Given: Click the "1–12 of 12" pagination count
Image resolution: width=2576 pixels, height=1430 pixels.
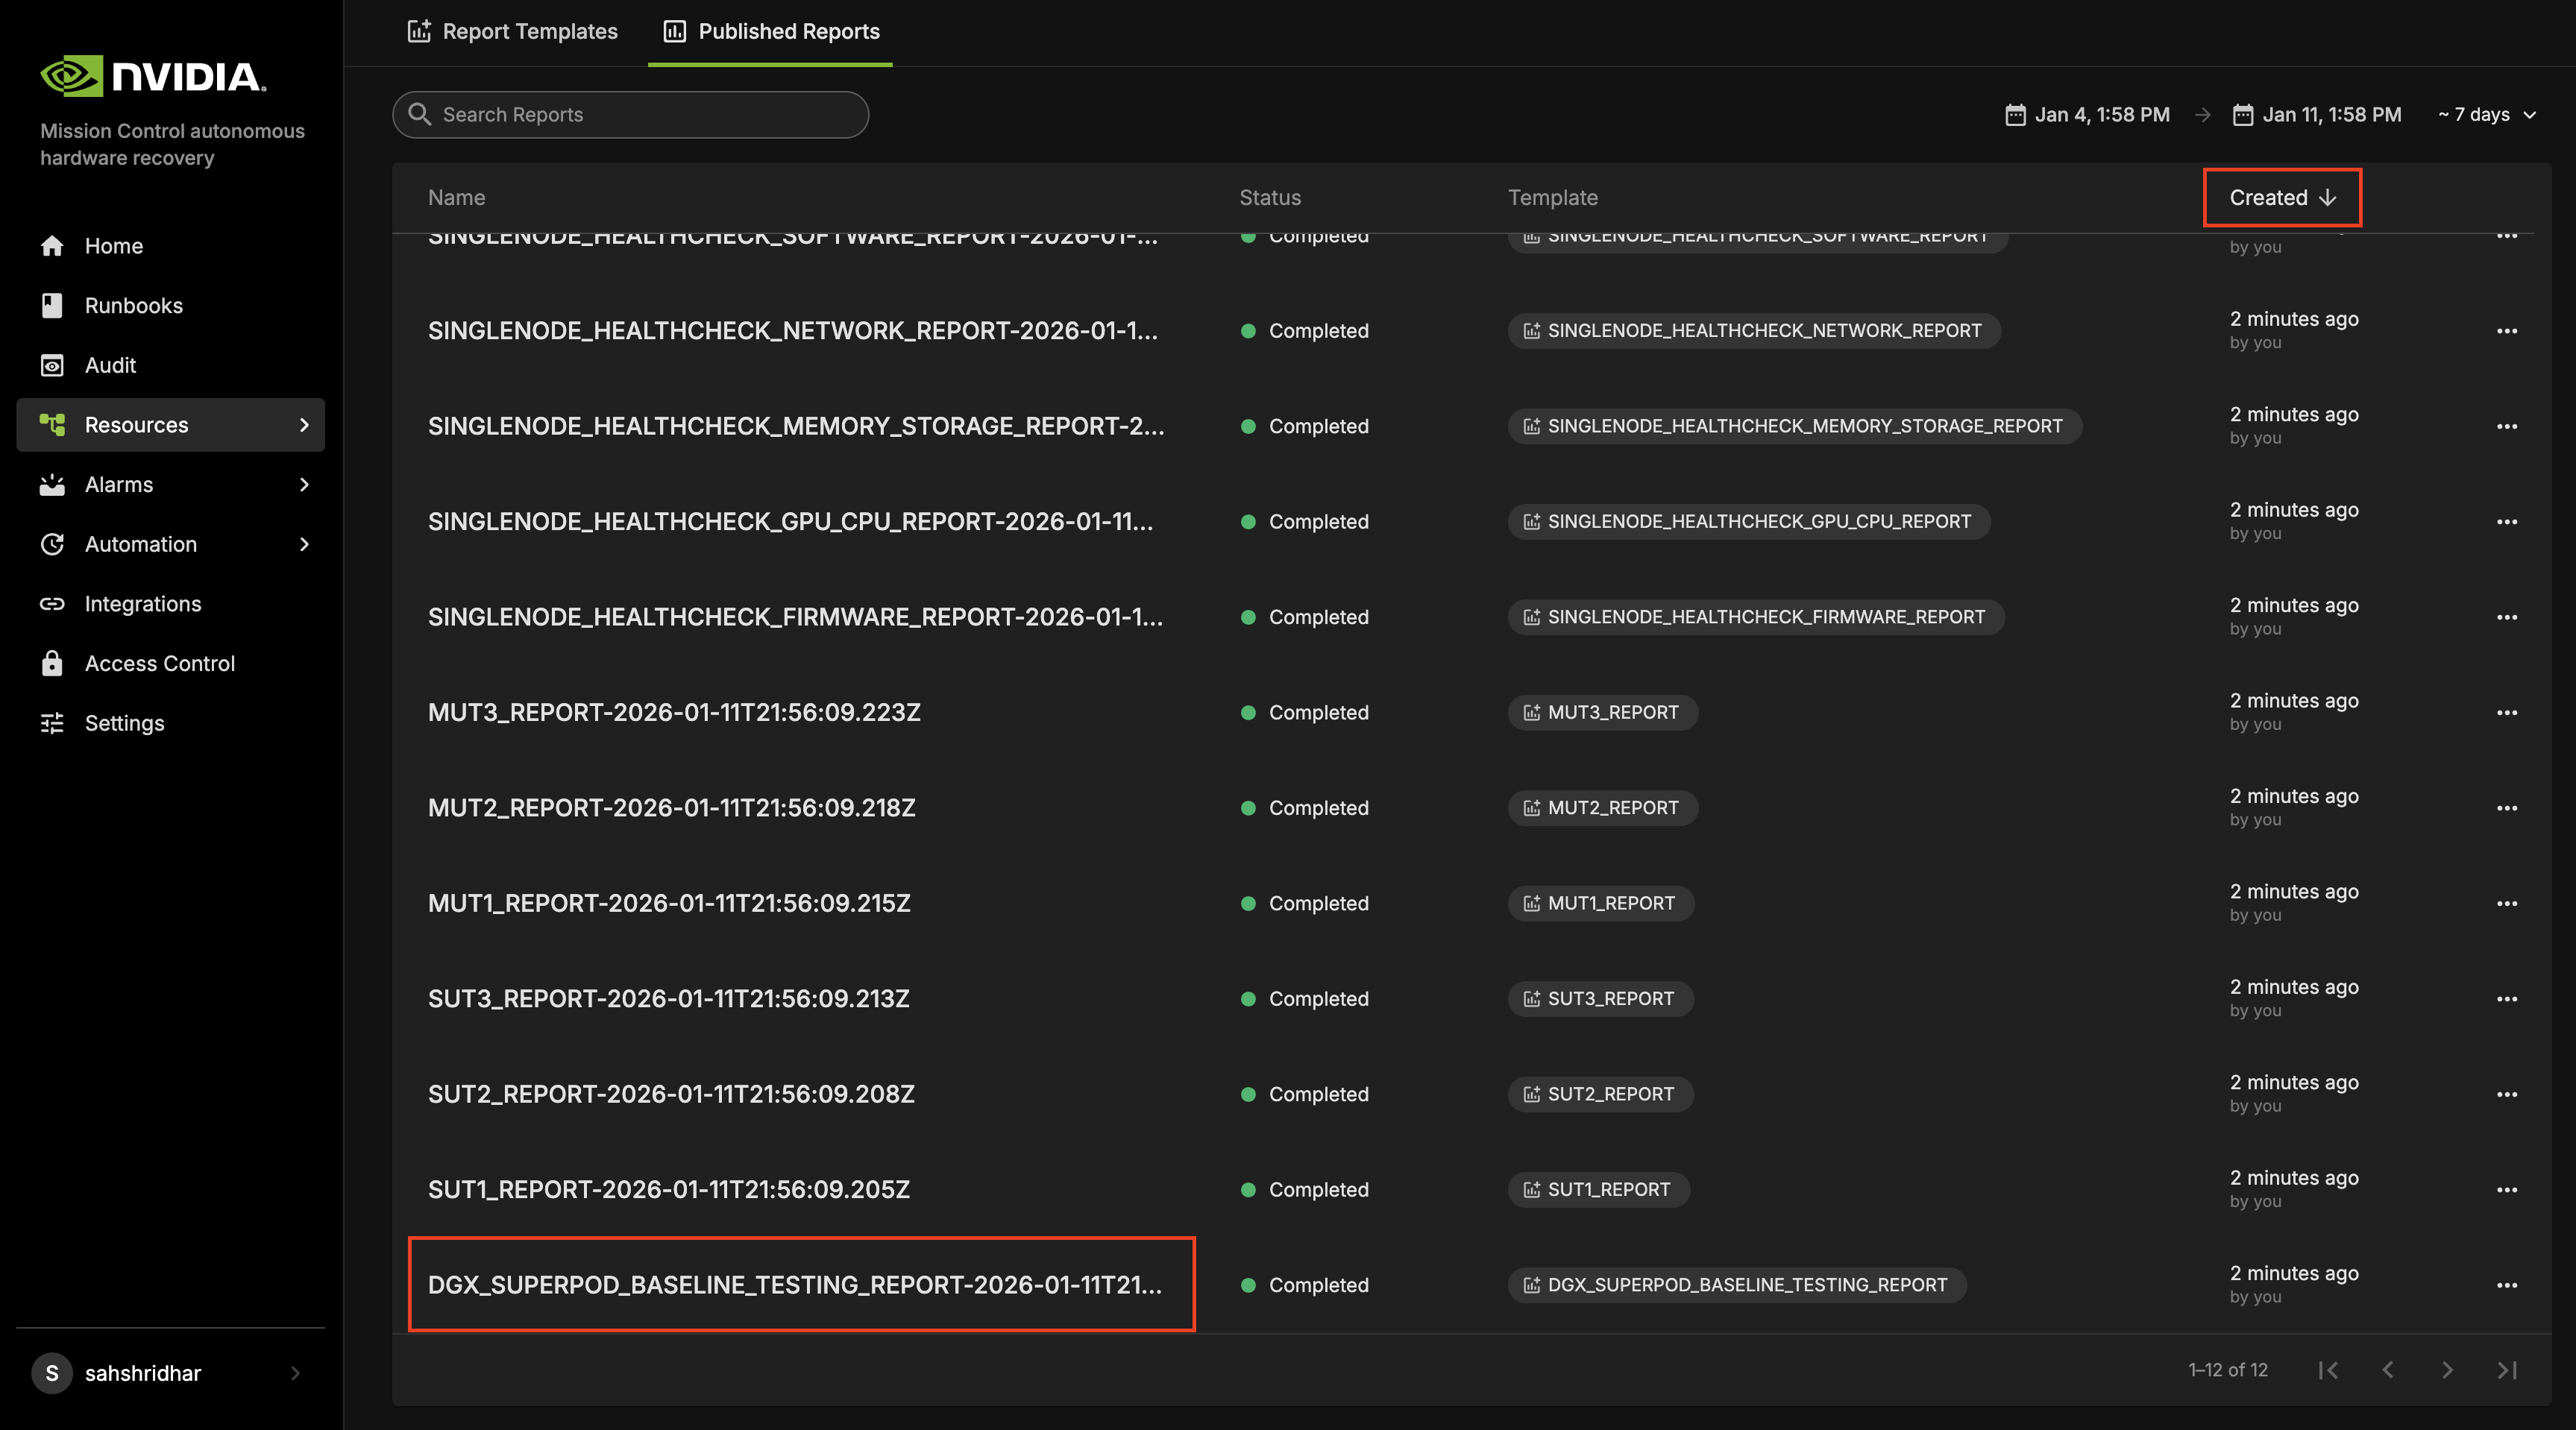Looking at the screenshot, I should coord(2228,1370).
